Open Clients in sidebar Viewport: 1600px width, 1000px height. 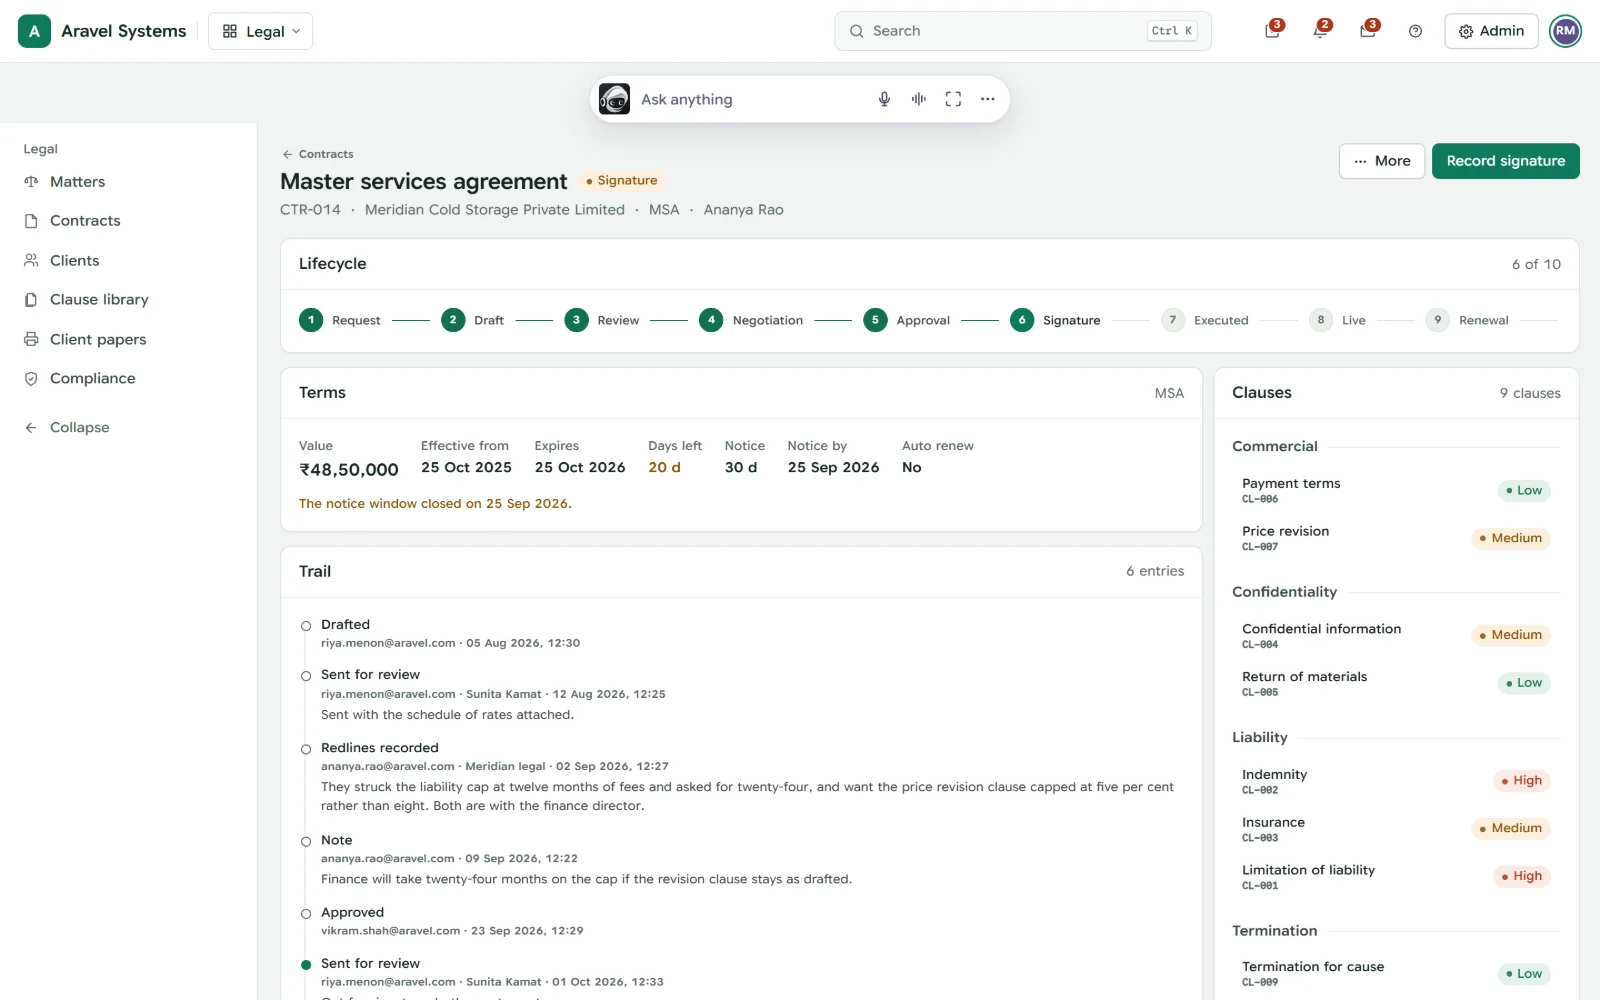(x=128, y=261)
